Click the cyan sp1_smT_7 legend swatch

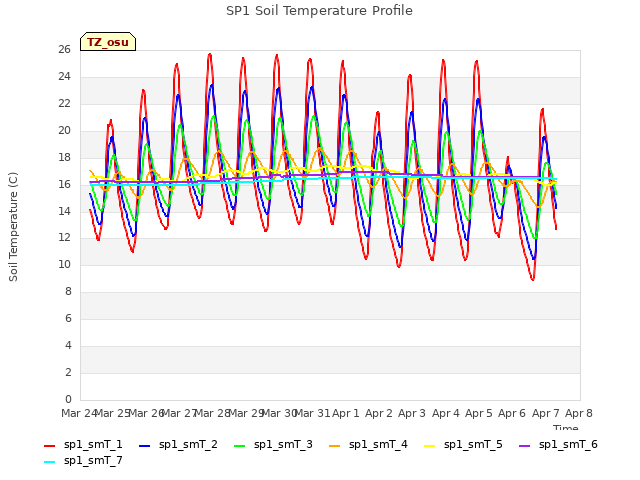49,462
